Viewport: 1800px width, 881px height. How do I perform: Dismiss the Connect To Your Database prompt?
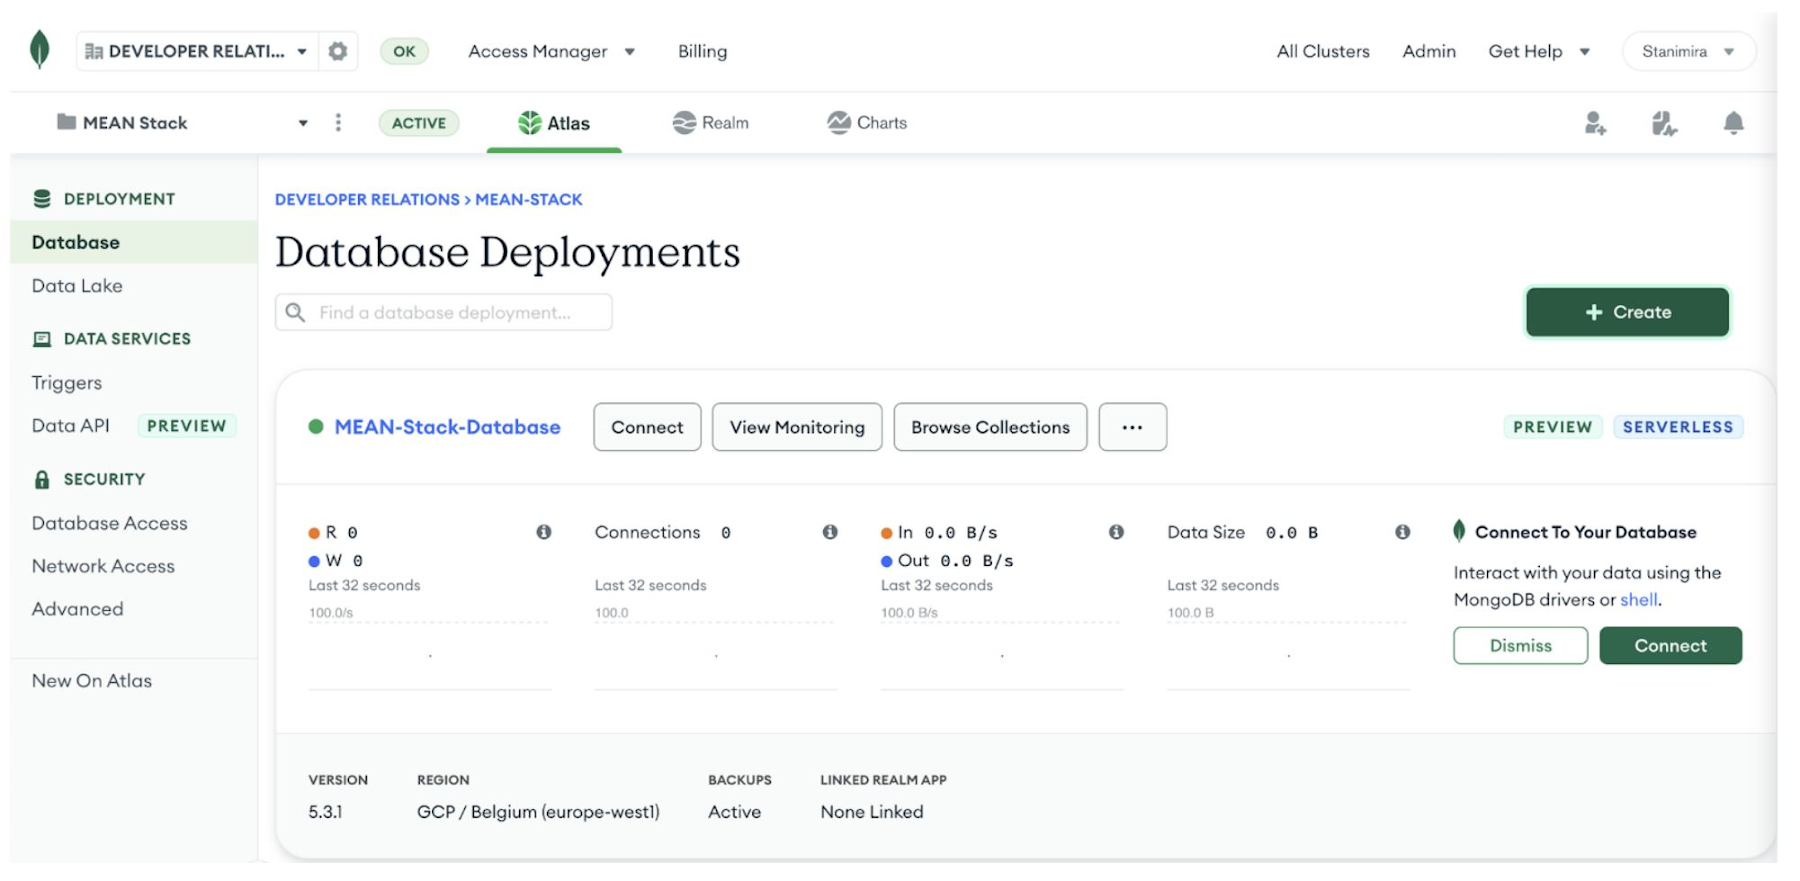(1520, 646)
